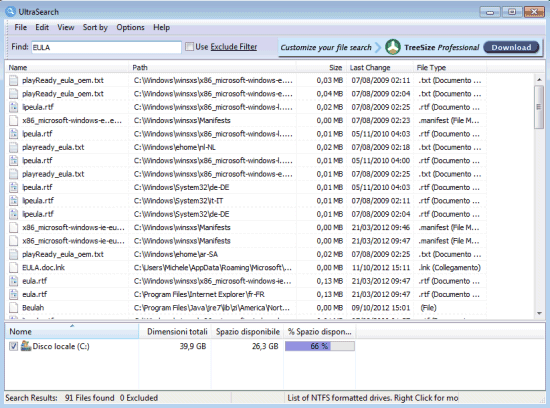
Task: Click icon of lpeula.rtf in System32\de-DE dated 07/08/2009 02:04
Action: tap(13, 214)
